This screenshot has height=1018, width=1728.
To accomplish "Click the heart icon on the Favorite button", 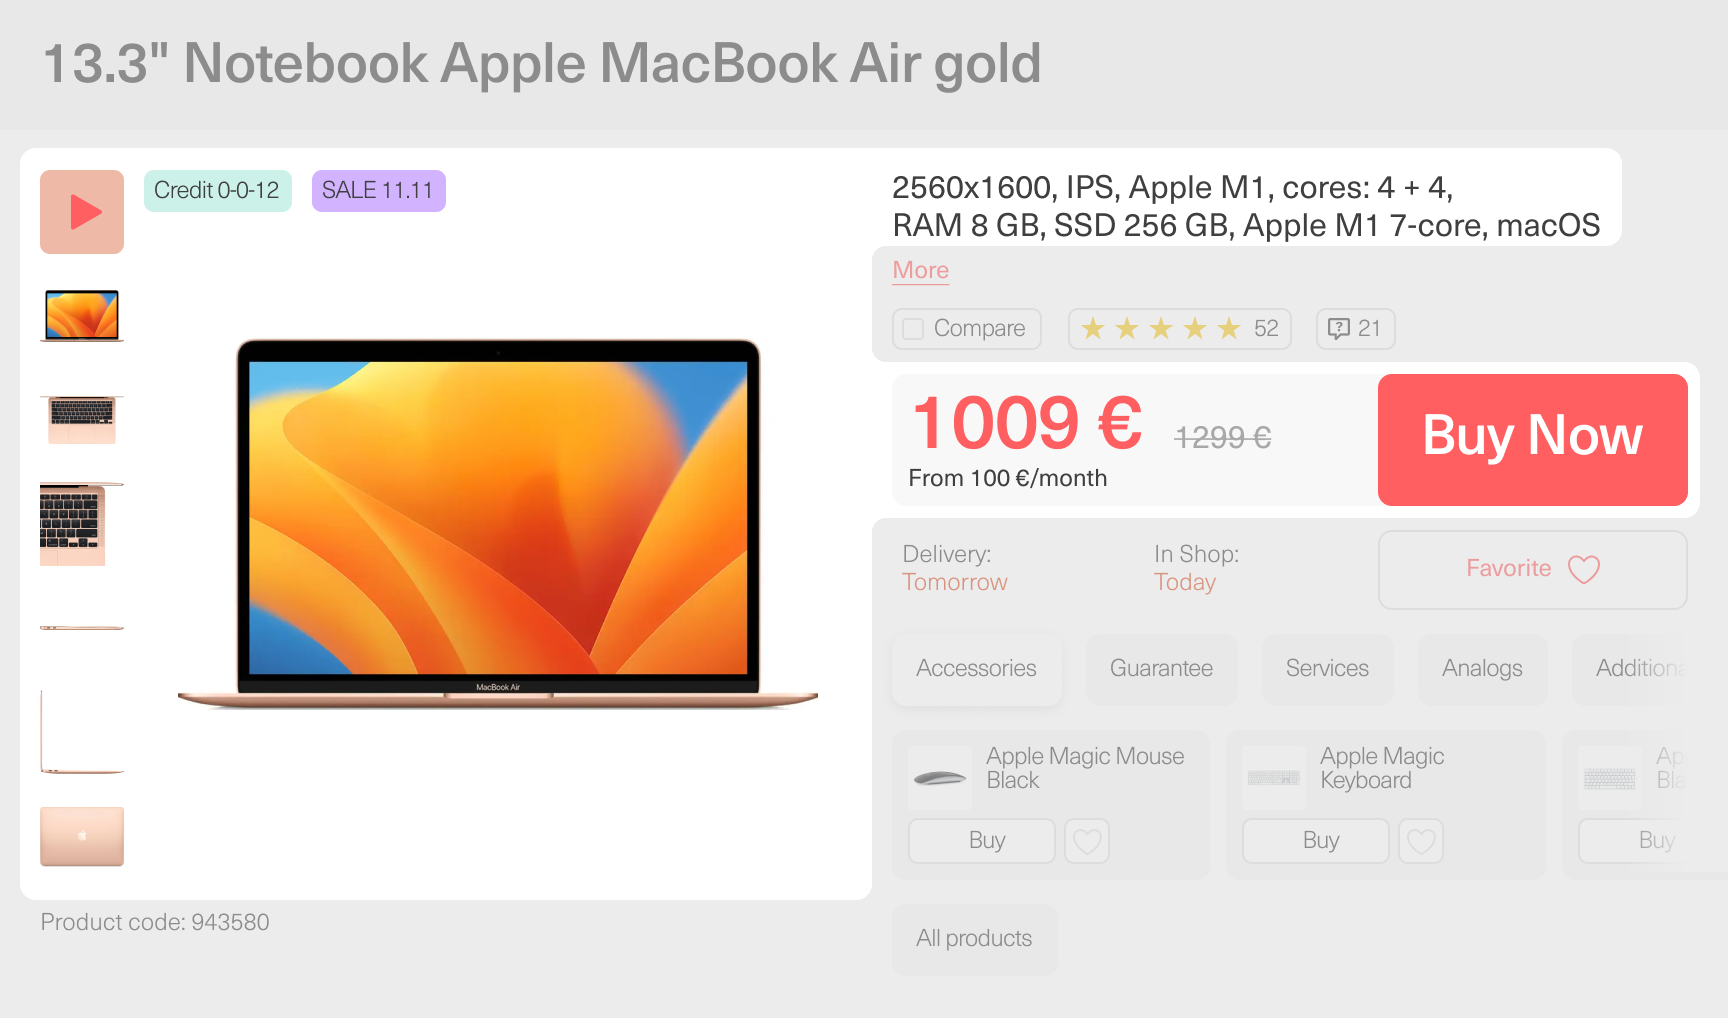I will tap(1584, 569).
